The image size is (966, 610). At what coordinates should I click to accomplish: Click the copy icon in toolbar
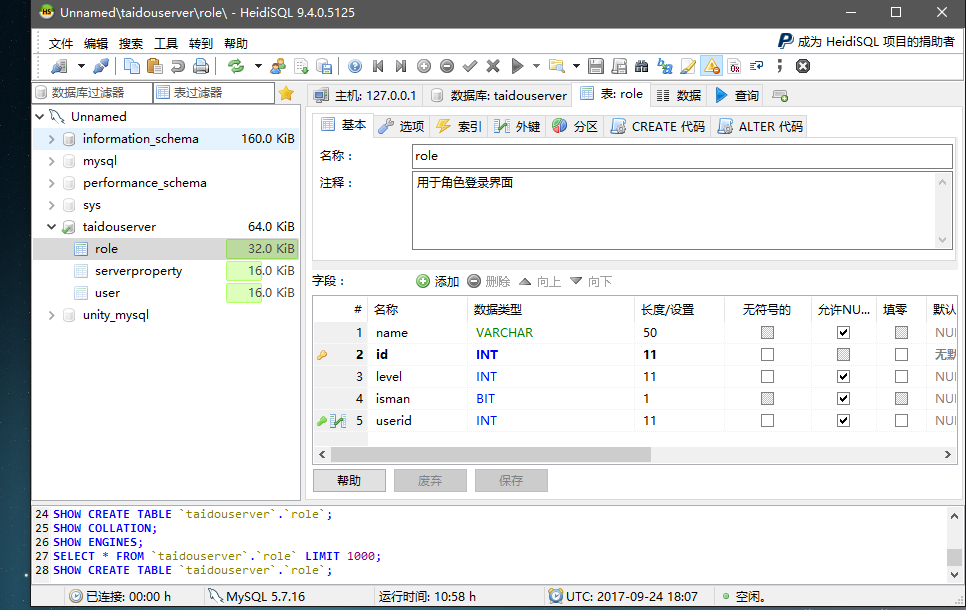pos(131,66)
